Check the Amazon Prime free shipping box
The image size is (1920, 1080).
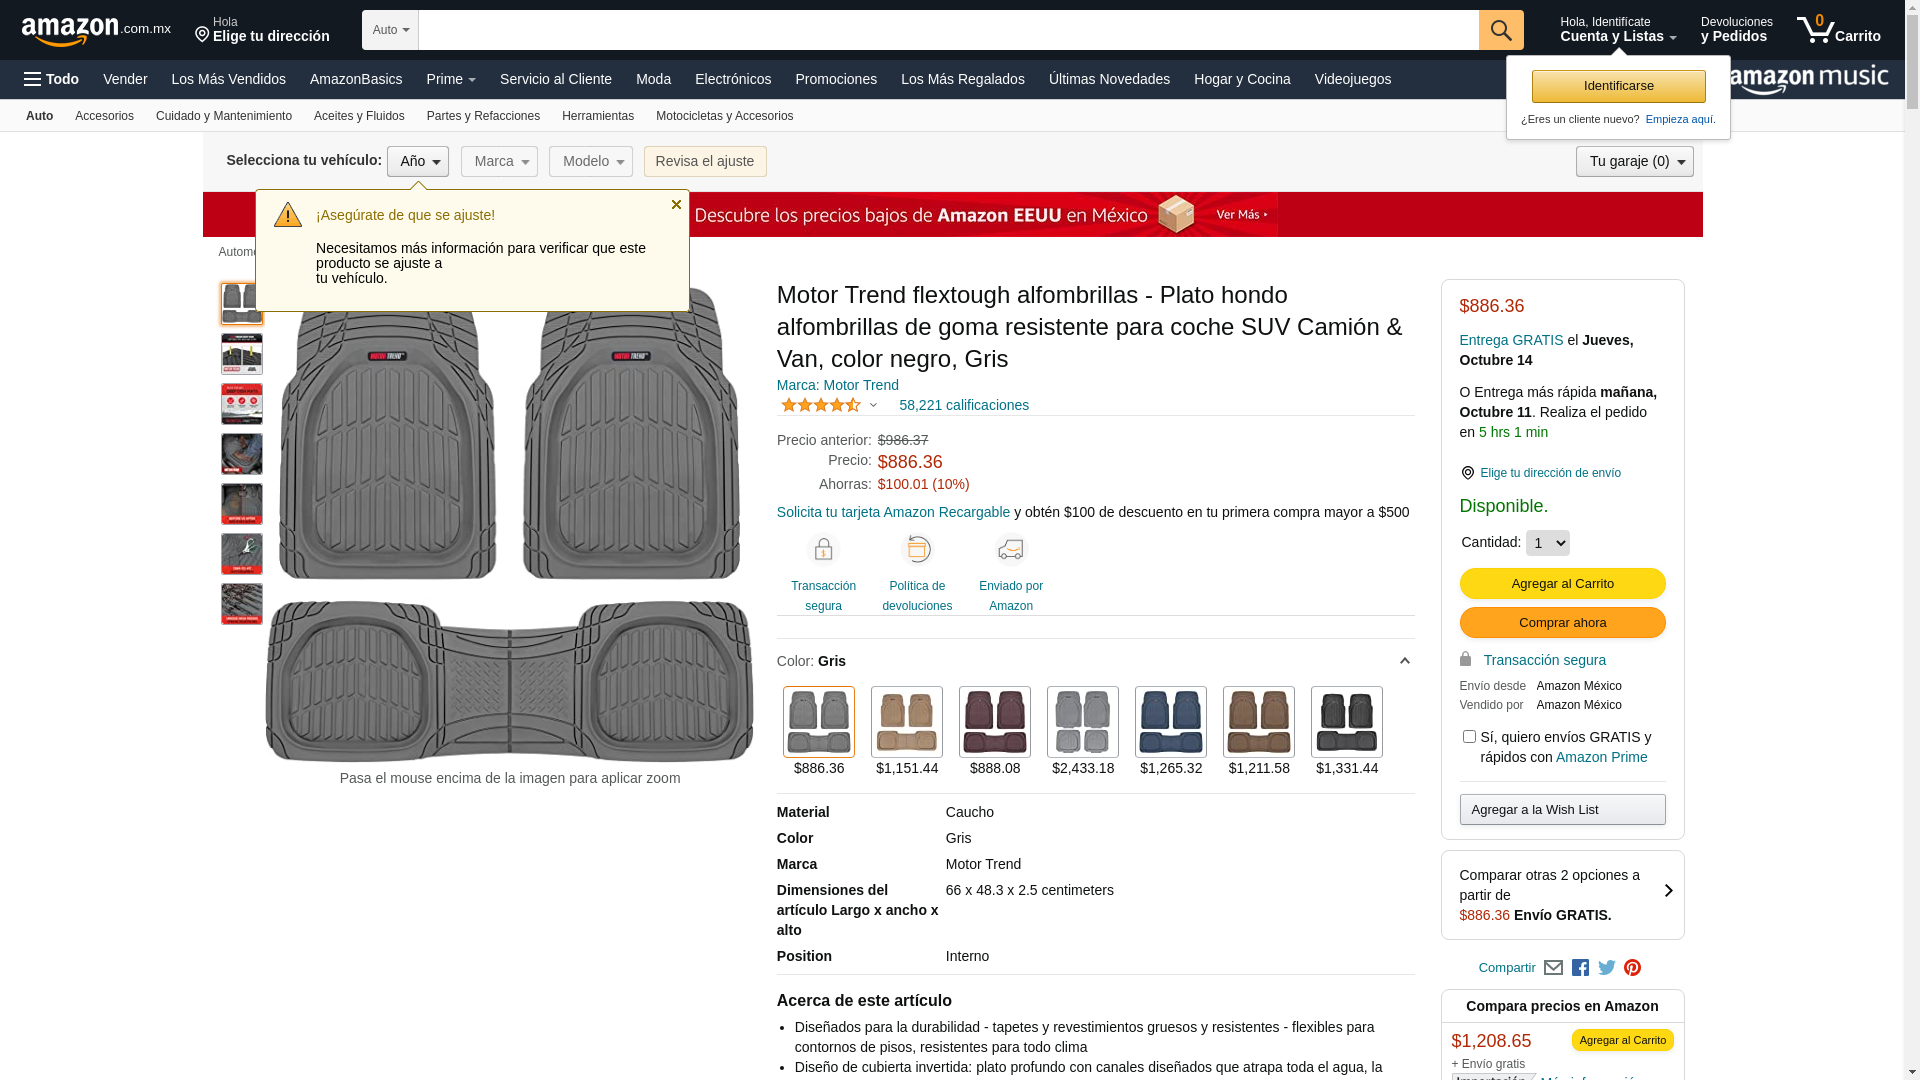point(1469,737)
